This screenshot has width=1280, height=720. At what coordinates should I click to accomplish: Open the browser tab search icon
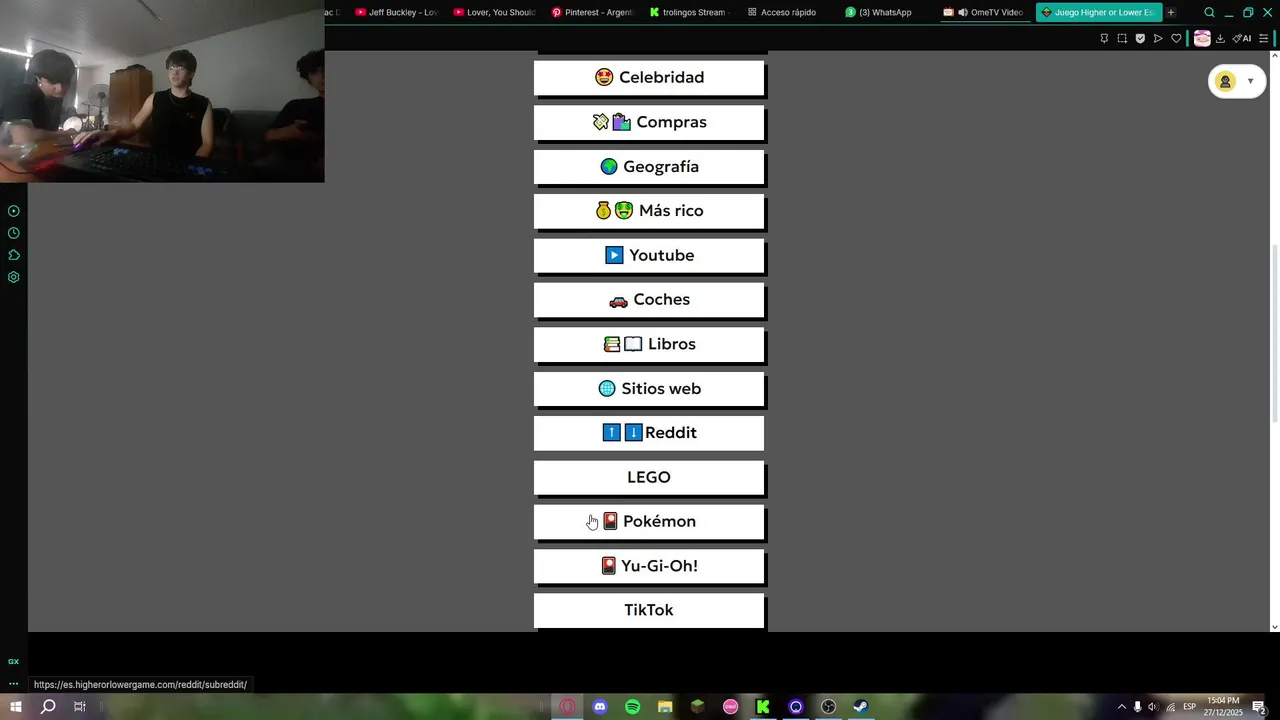(1209, 12)
